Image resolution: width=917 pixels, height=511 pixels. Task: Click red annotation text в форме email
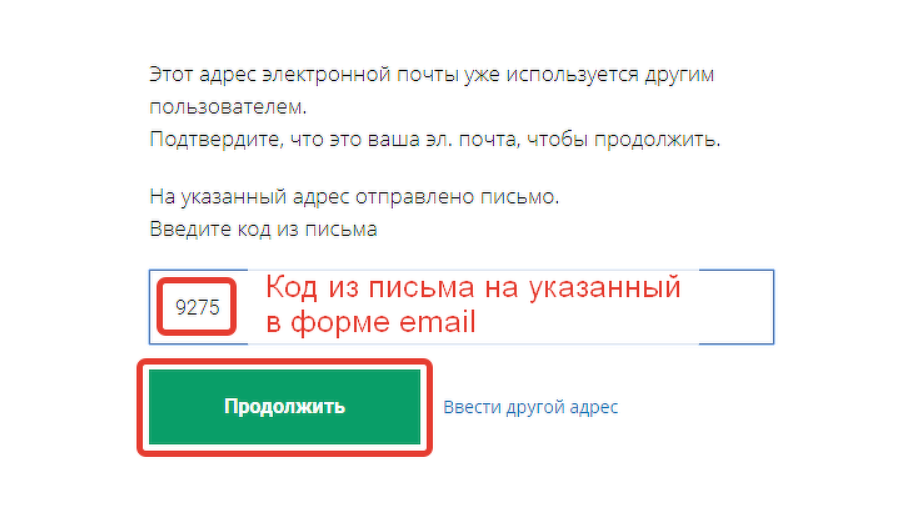point(371,322)
